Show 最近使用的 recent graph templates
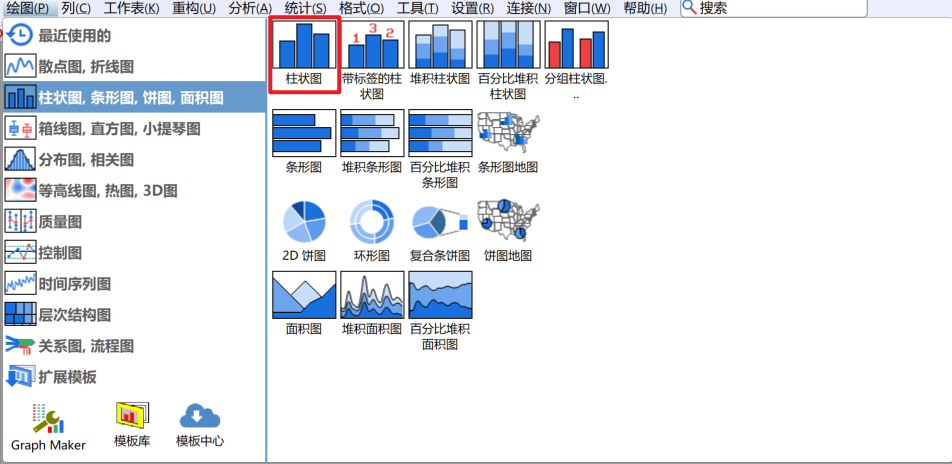Image resolution: width=952 pixels, height=464 pixels. (x=74, y=36)
